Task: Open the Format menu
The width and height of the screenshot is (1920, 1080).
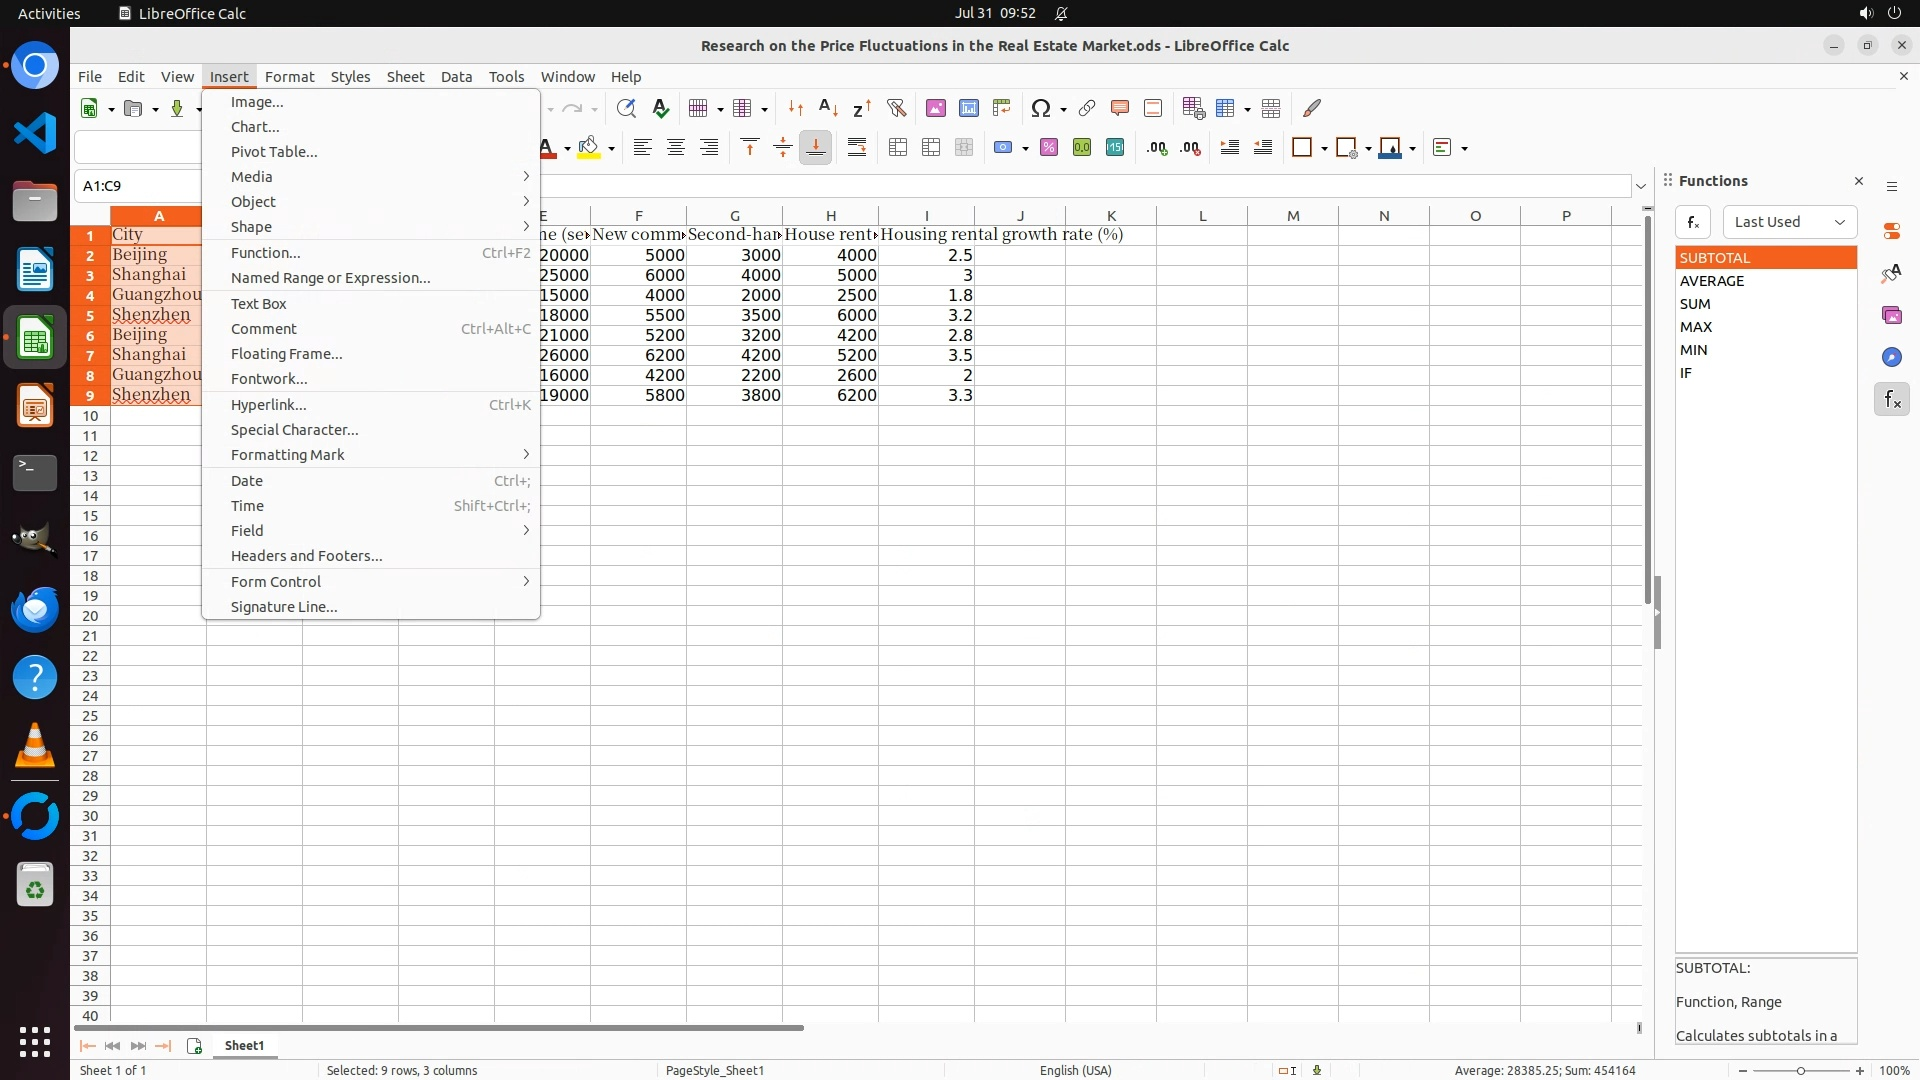Action: 289,77
